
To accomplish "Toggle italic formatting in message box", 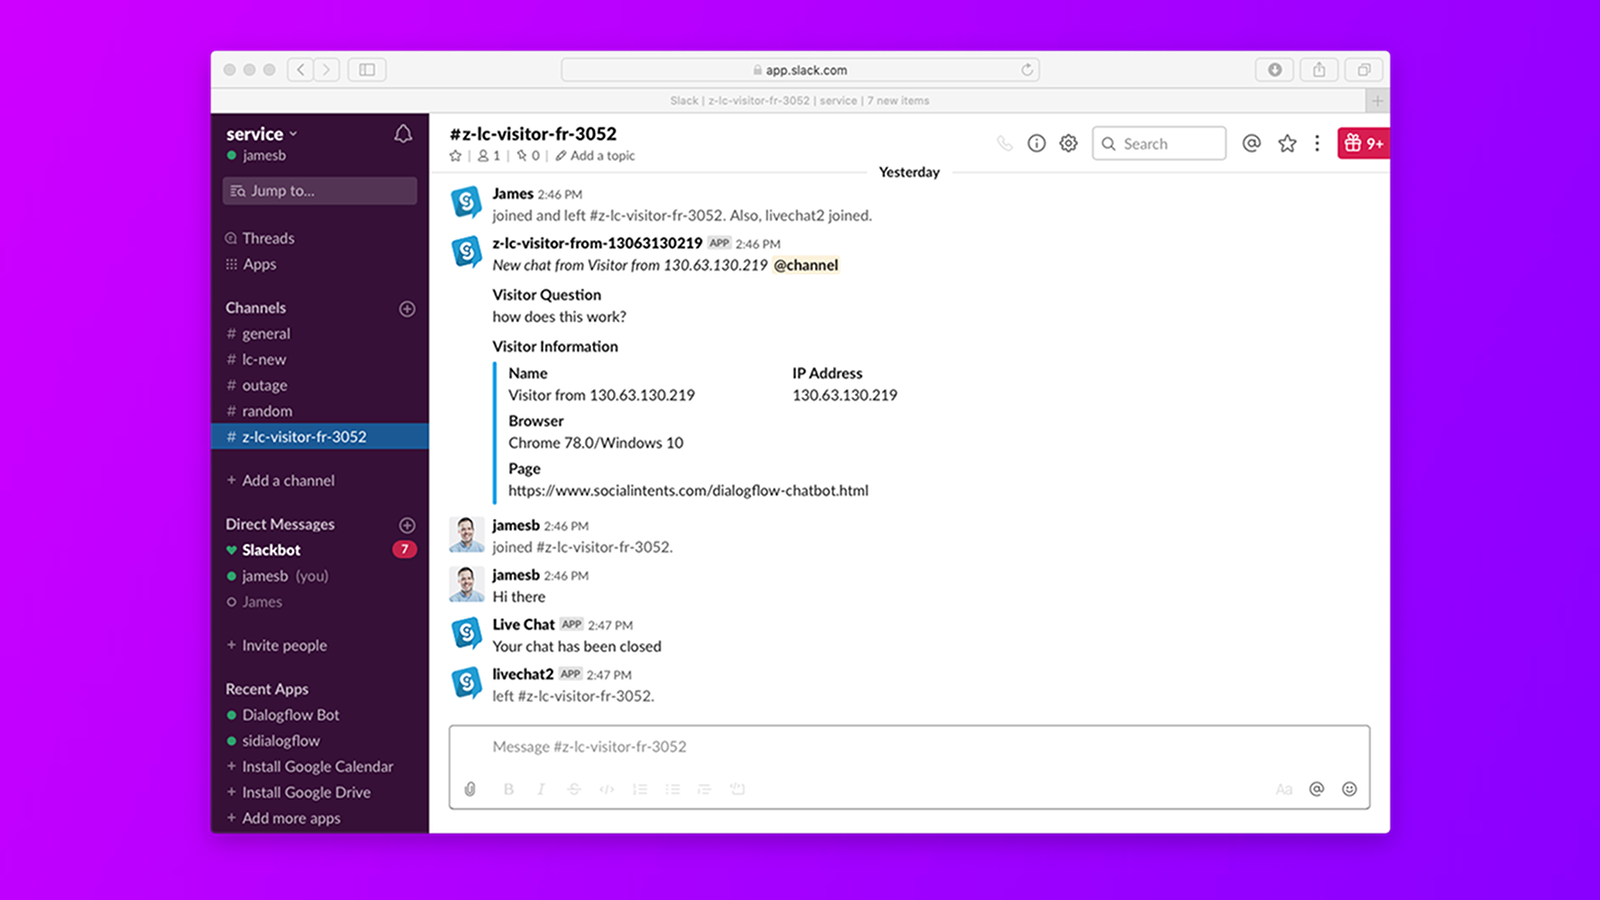I will coord(541,789).
